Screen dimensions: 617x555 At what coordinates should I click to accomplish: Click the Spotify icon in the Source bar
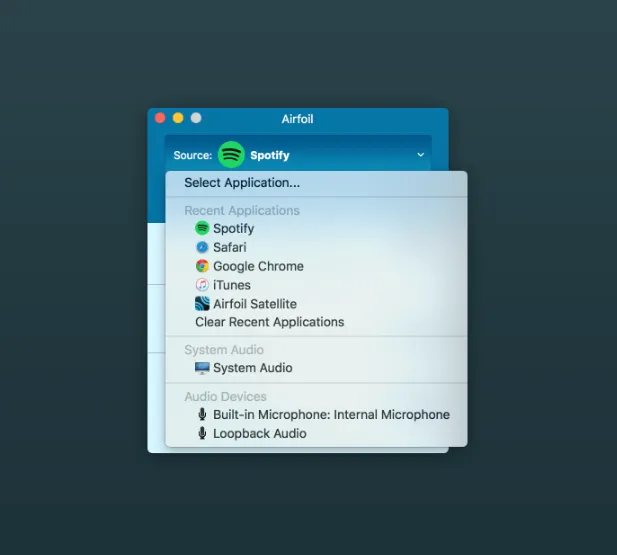click(231, 155)
